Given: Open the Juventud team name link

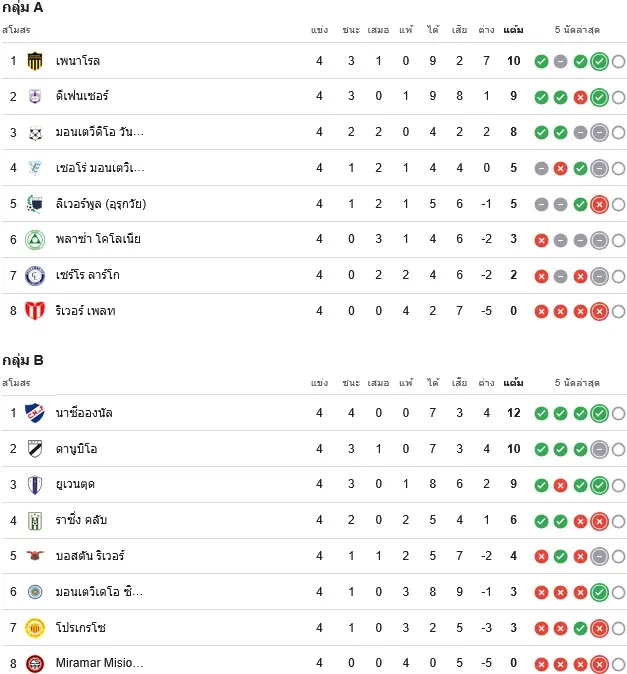Looking at the screenshot, I should click(75, 484).
